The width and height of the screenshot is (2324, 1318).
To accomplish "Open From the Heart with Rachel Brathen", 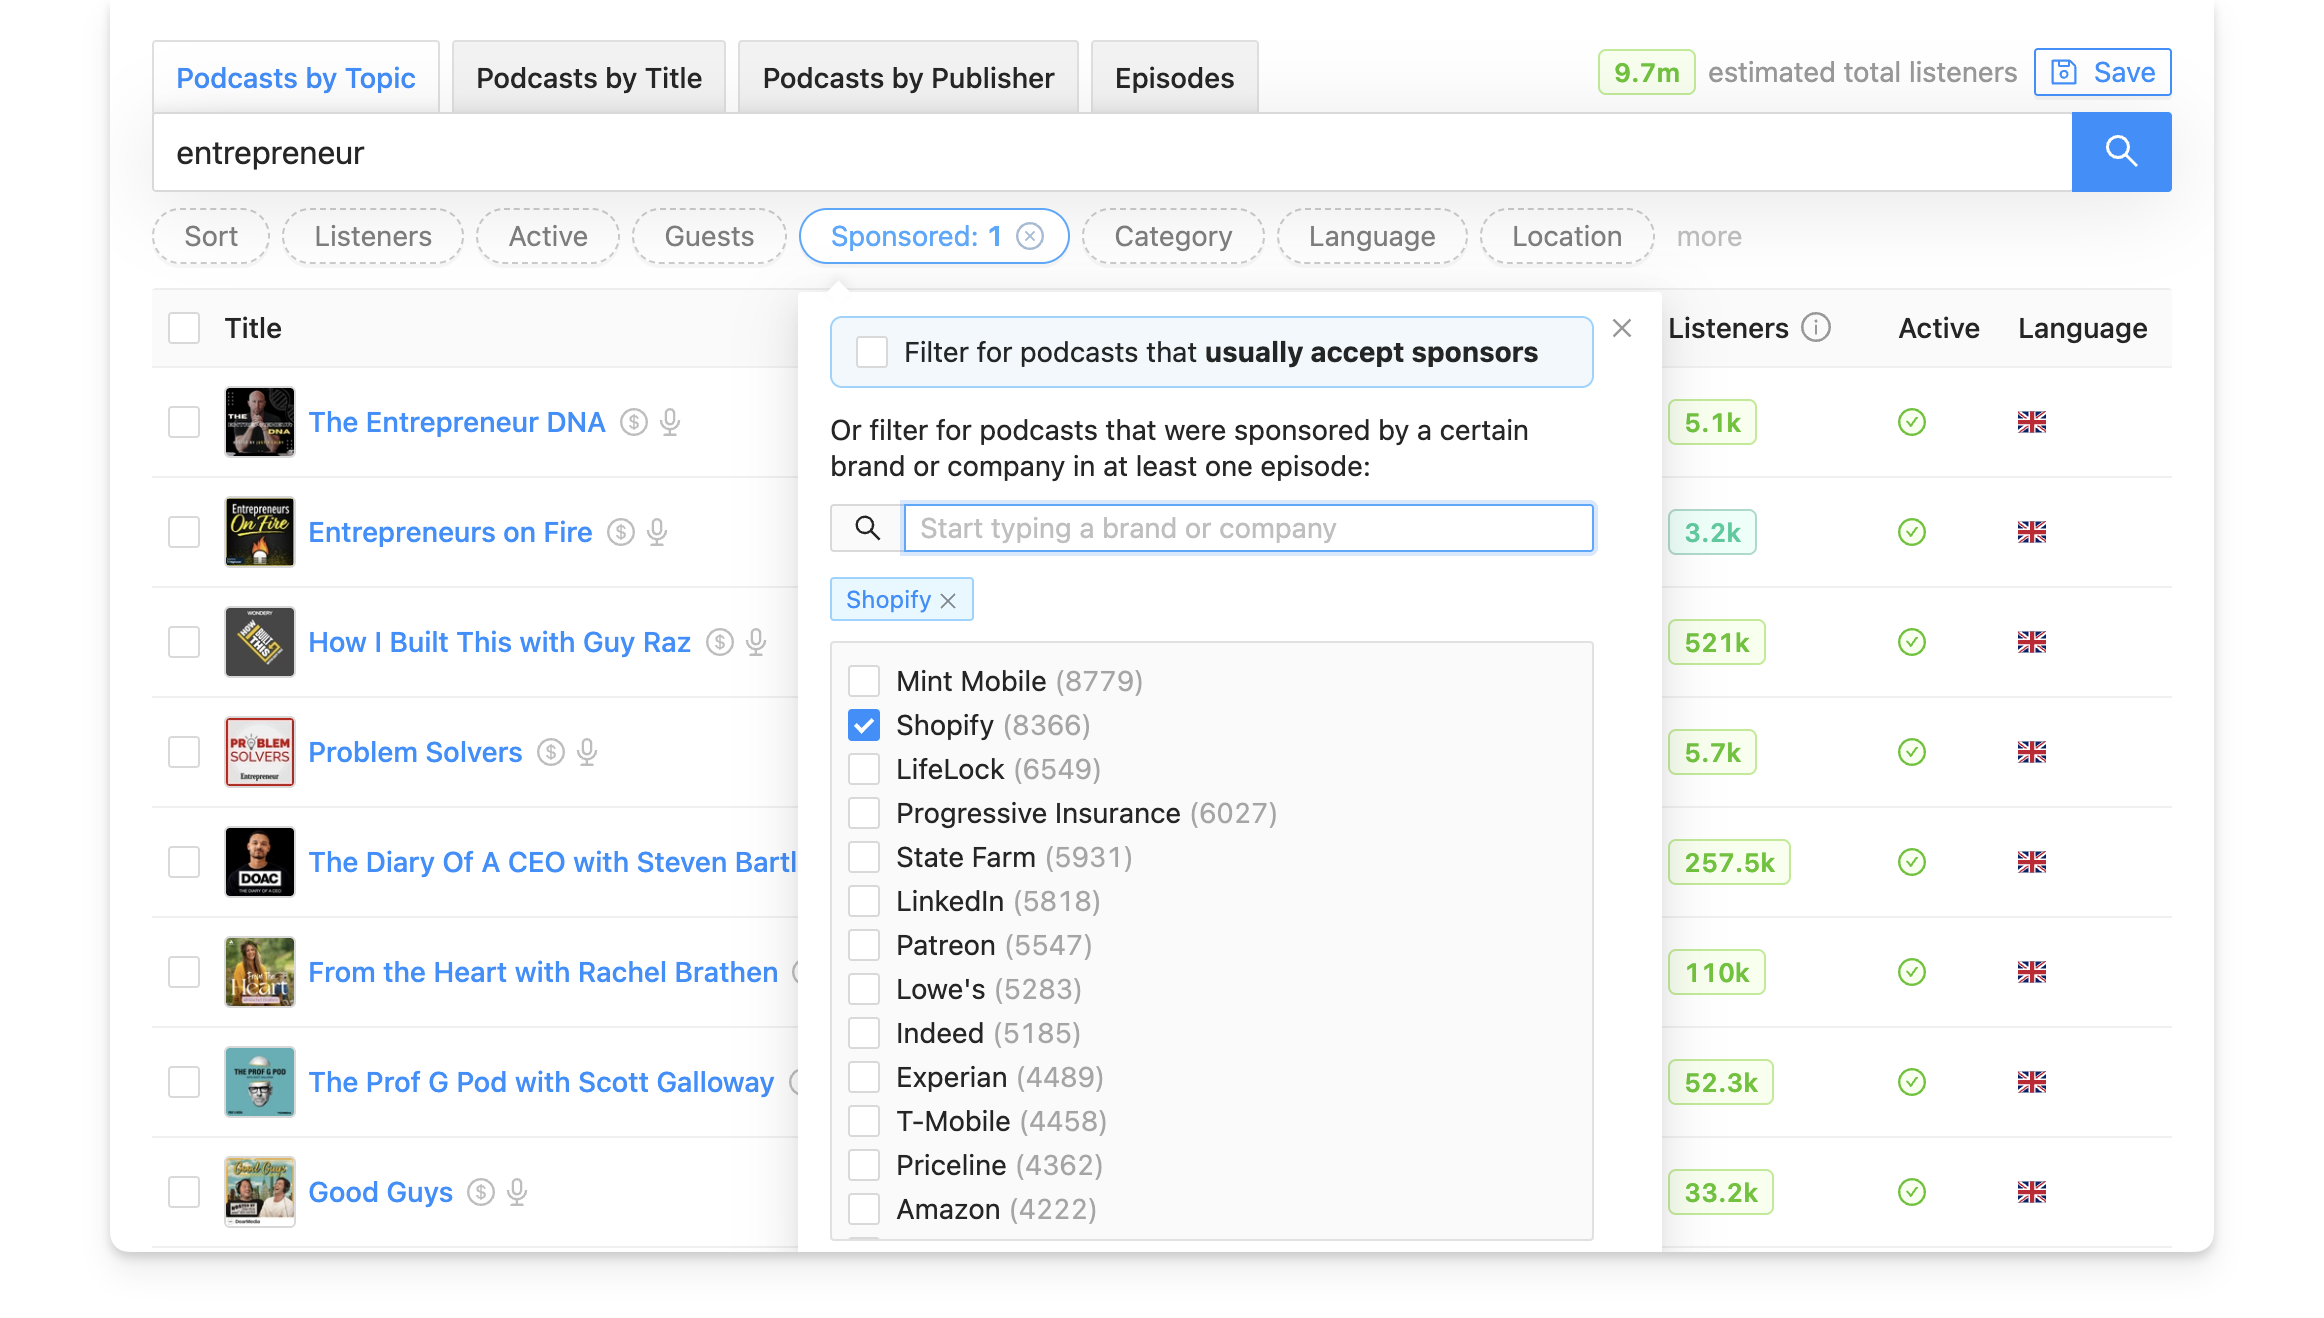I will point(543,972).
